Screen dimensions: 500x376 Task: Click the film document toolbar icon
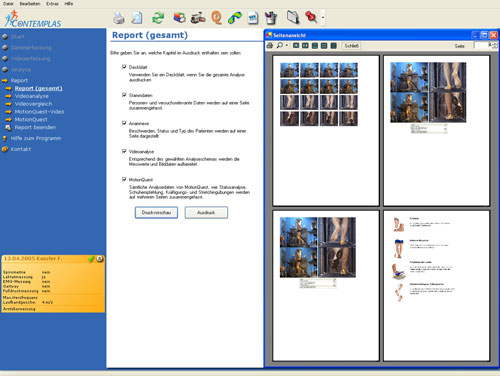tap(253, 18)
